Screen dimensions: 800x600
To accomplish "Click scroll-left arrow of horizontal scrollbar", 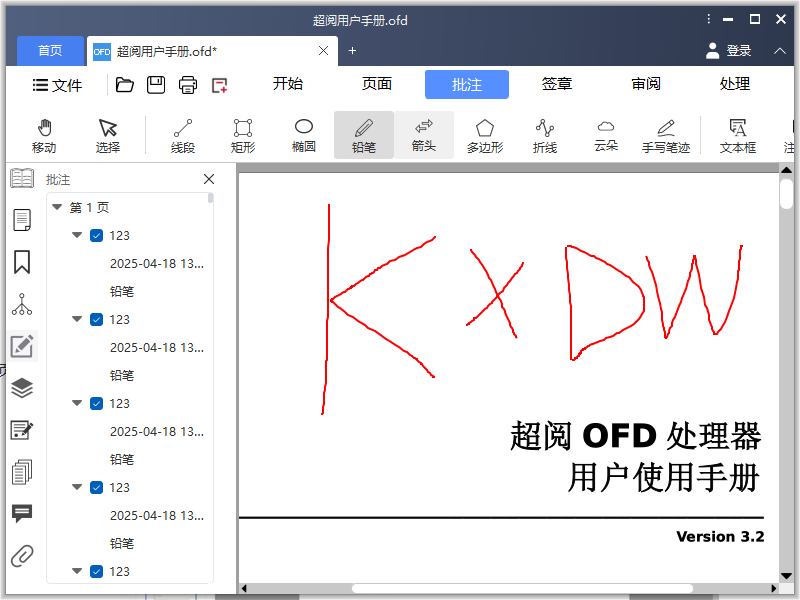I will click(244, 588).
